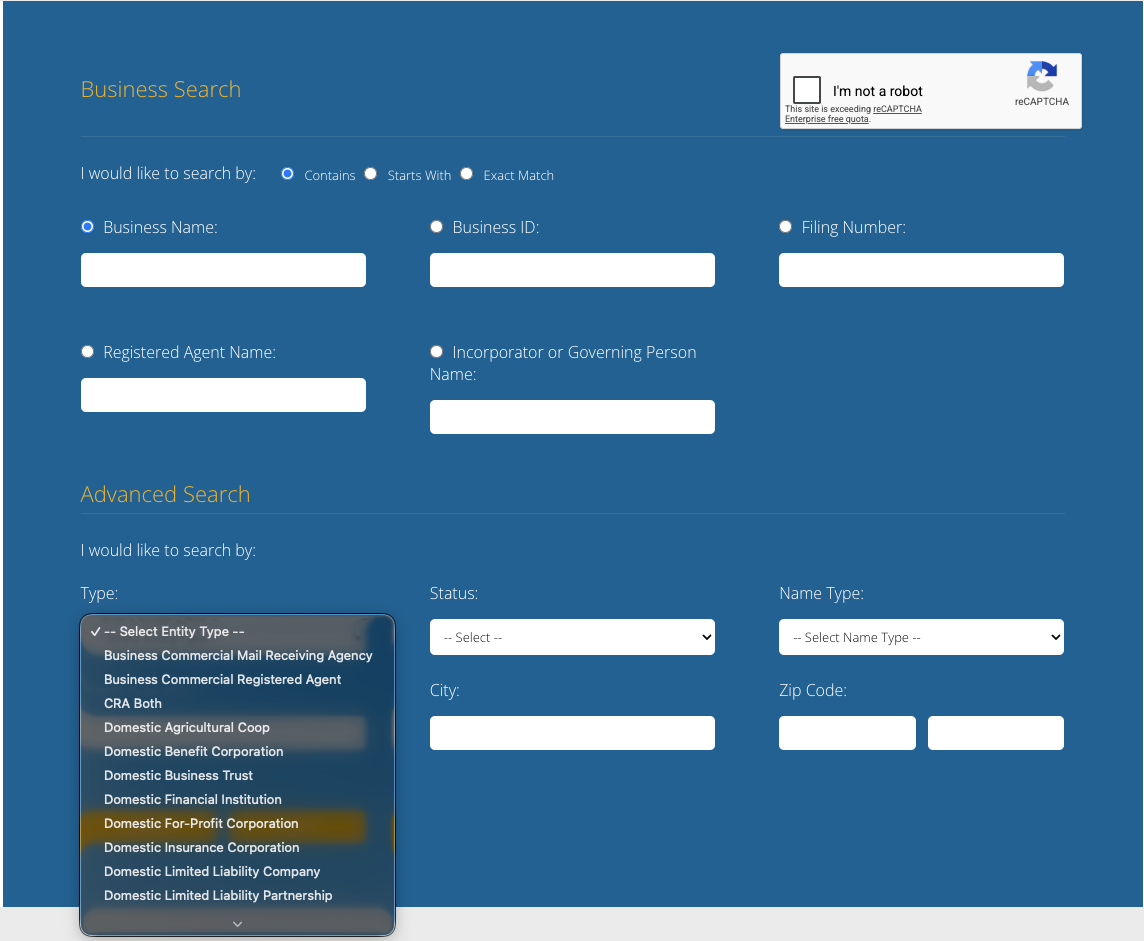Image resolution: width=1144 pixels, height=941 pixels.
Task: Choose the Business Name radio button
Action: (88, 227)
